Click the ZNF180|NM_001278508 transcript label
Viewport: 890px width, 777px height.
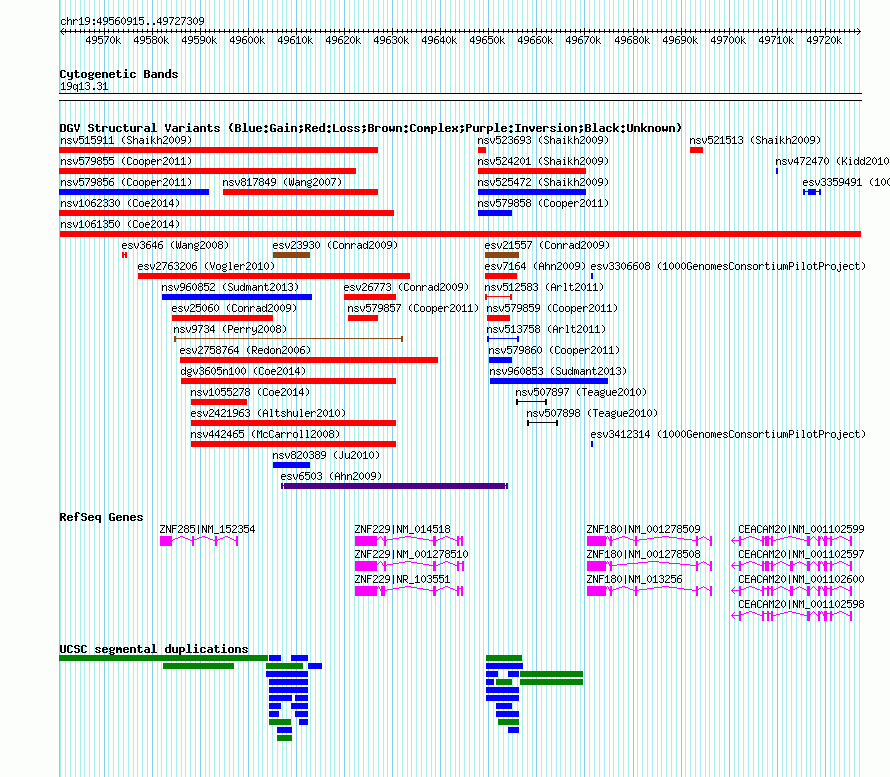tap(644, 554)
